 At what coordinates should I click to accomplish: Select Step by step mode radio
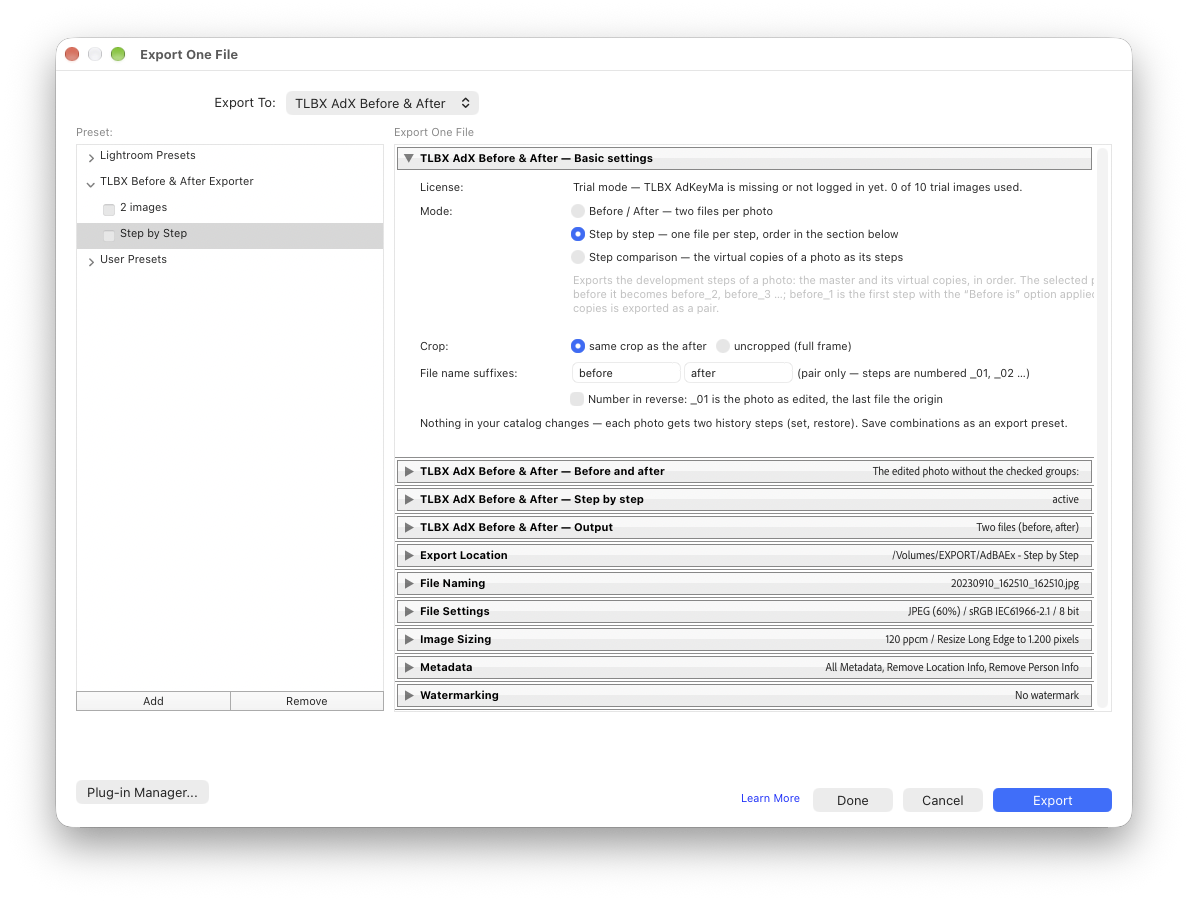point(578,234)
